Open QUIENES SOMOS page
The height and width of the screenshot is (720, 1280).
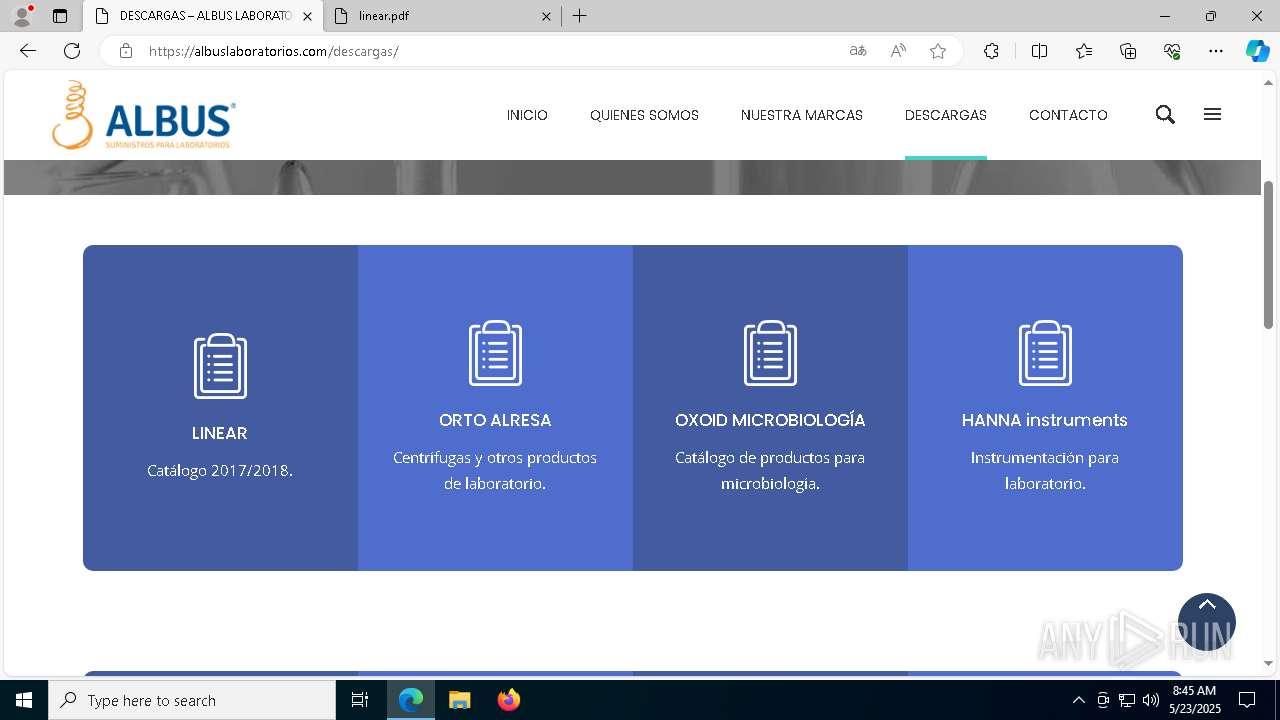click(644, 115)
